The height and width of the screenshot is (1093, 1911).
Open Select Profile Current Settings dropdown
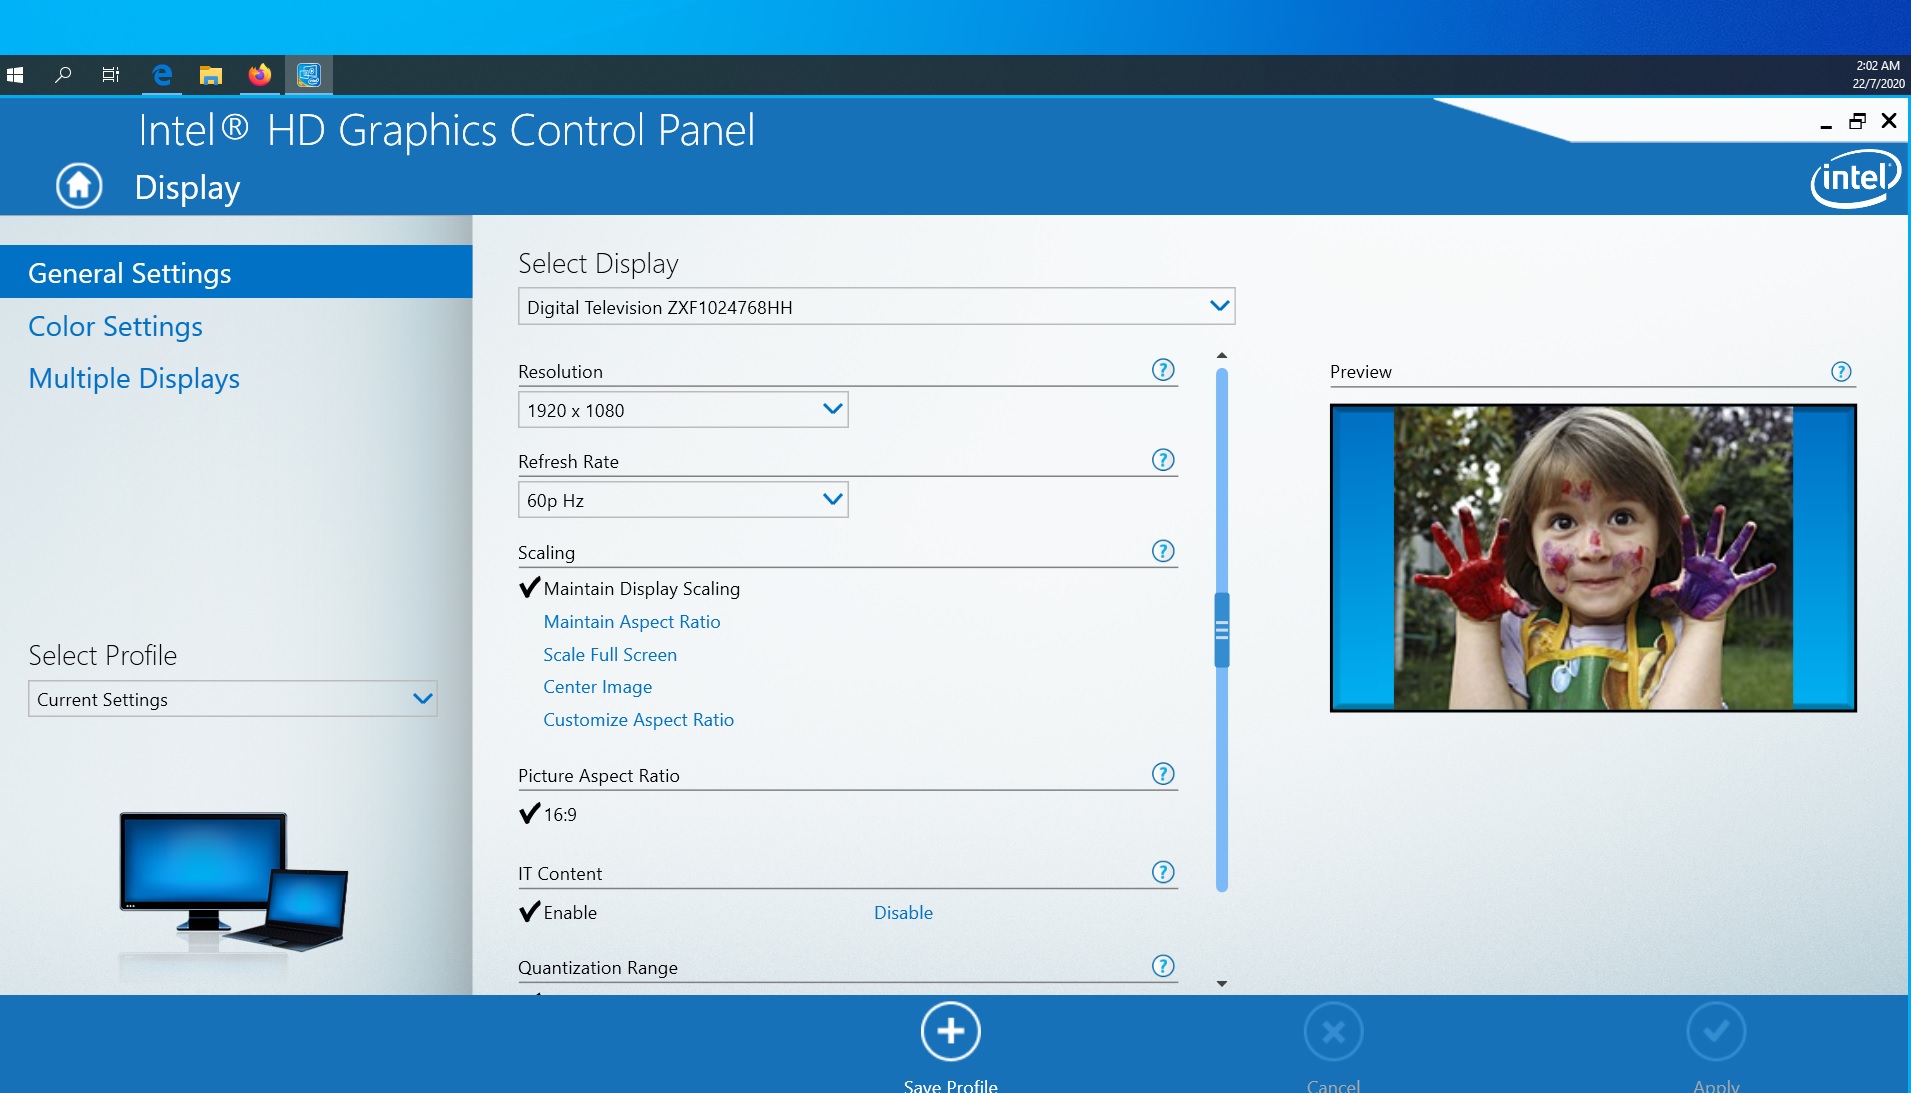[233, 698]
